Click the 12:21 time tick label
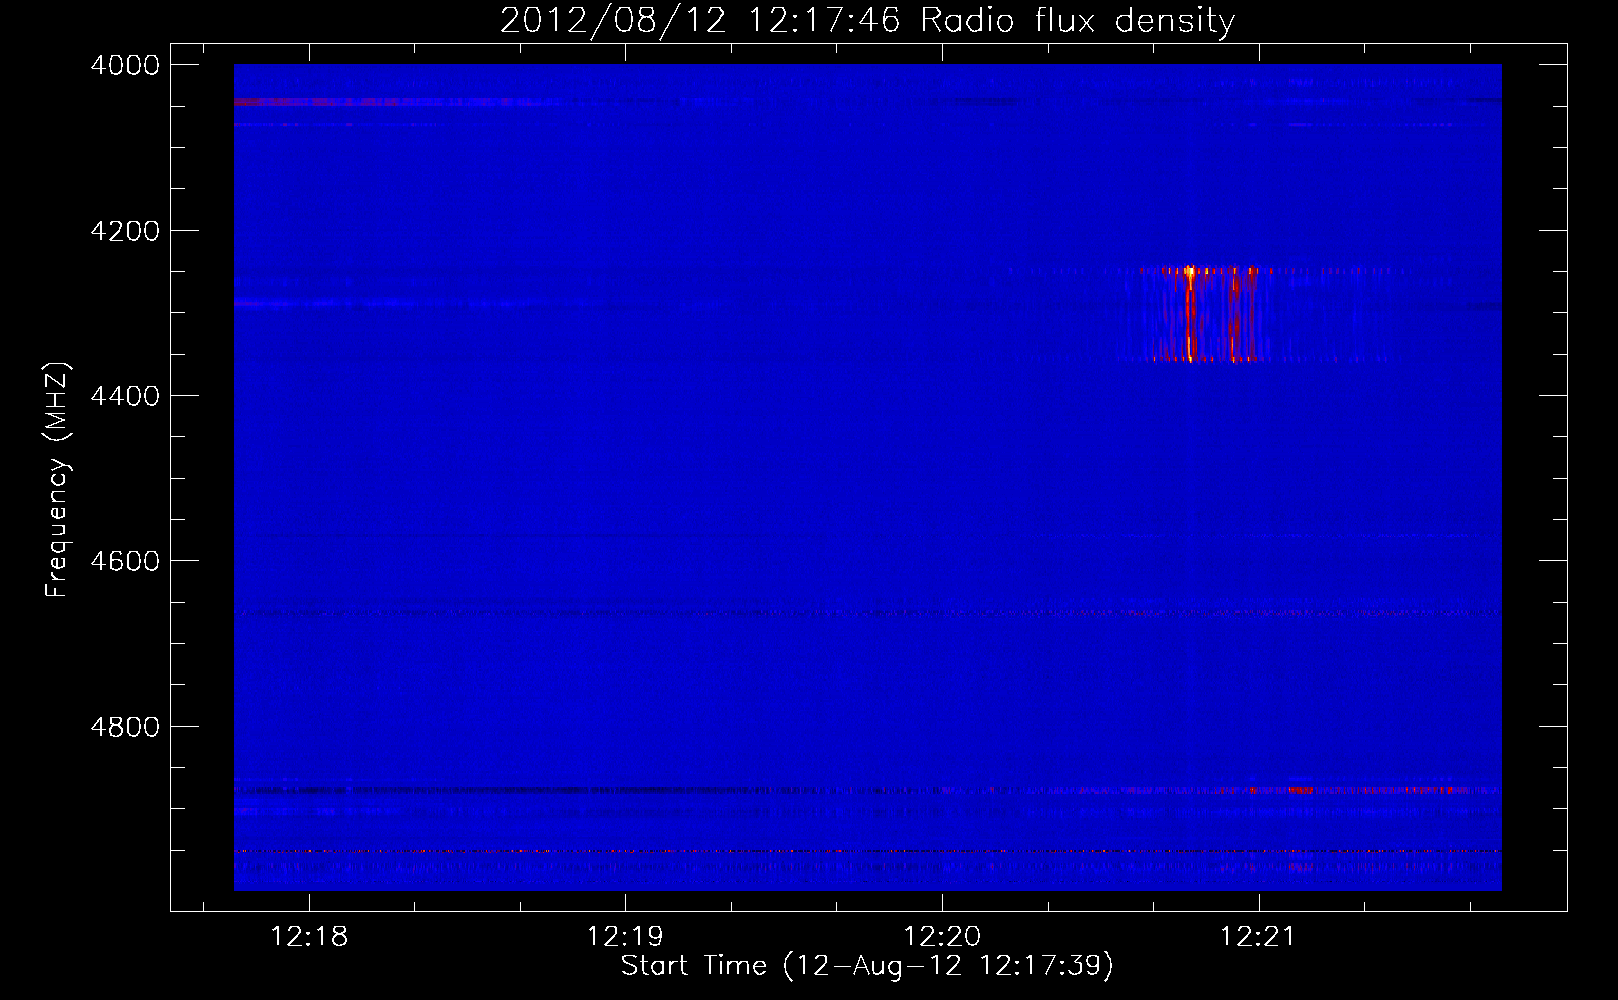This screenshot has height=1000, width=1618. click(1258, 936)
